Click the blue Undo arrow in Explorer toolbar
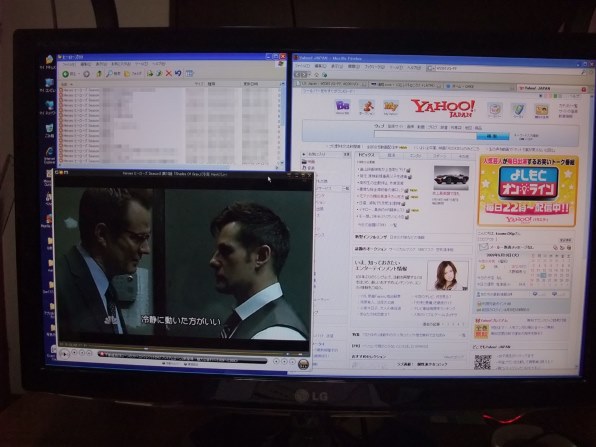Viewport: 596px width, 447px height. tap(178, 73)
